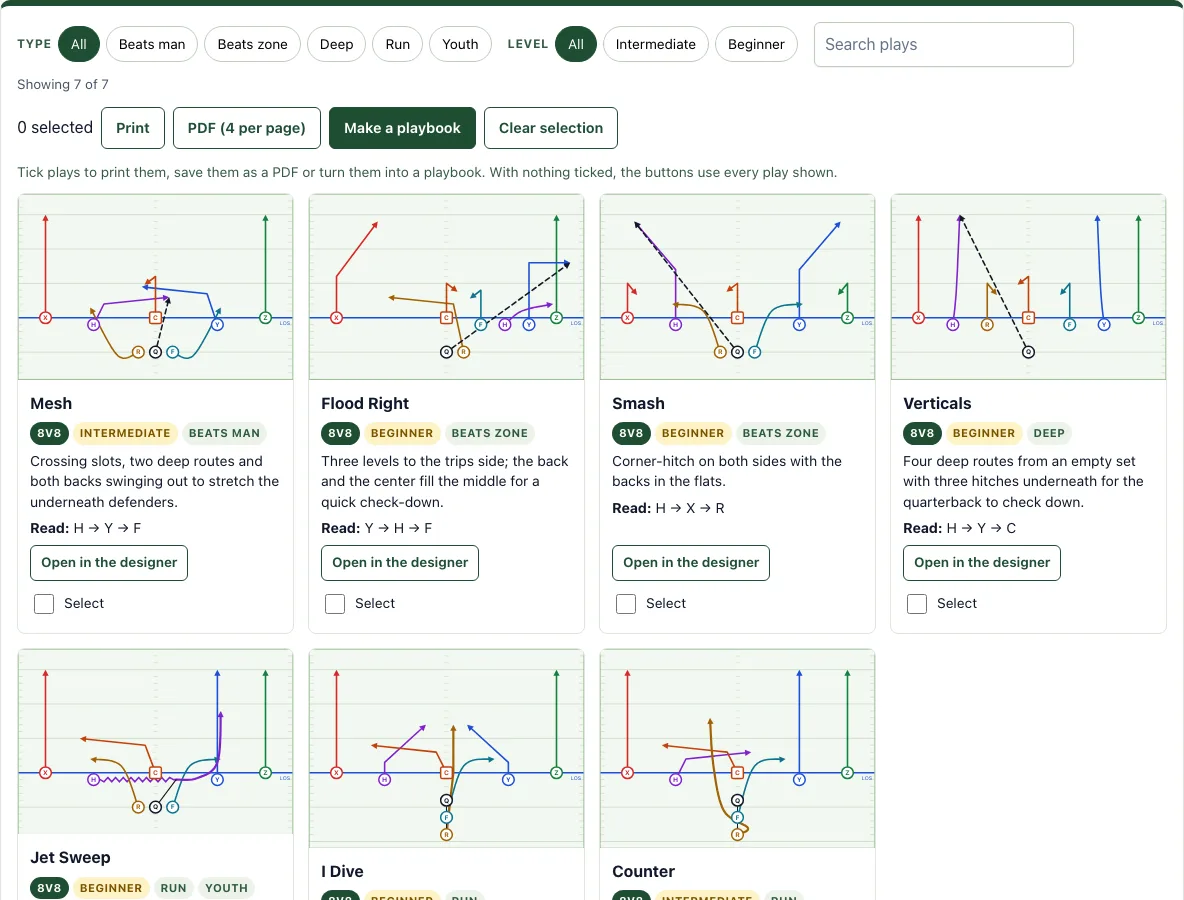Viewport: 1184px width, 900px height.
Task: Click the "0 selected" counter text
Action: point(55,128)
